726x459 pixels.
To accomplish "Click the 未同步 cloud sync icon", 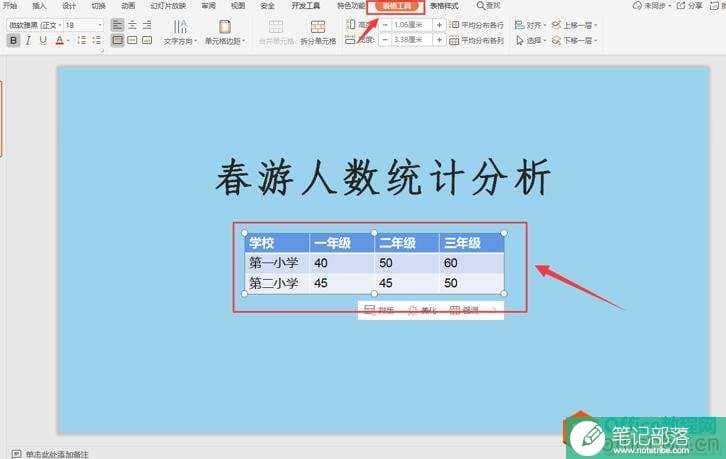I will (638, 6).
